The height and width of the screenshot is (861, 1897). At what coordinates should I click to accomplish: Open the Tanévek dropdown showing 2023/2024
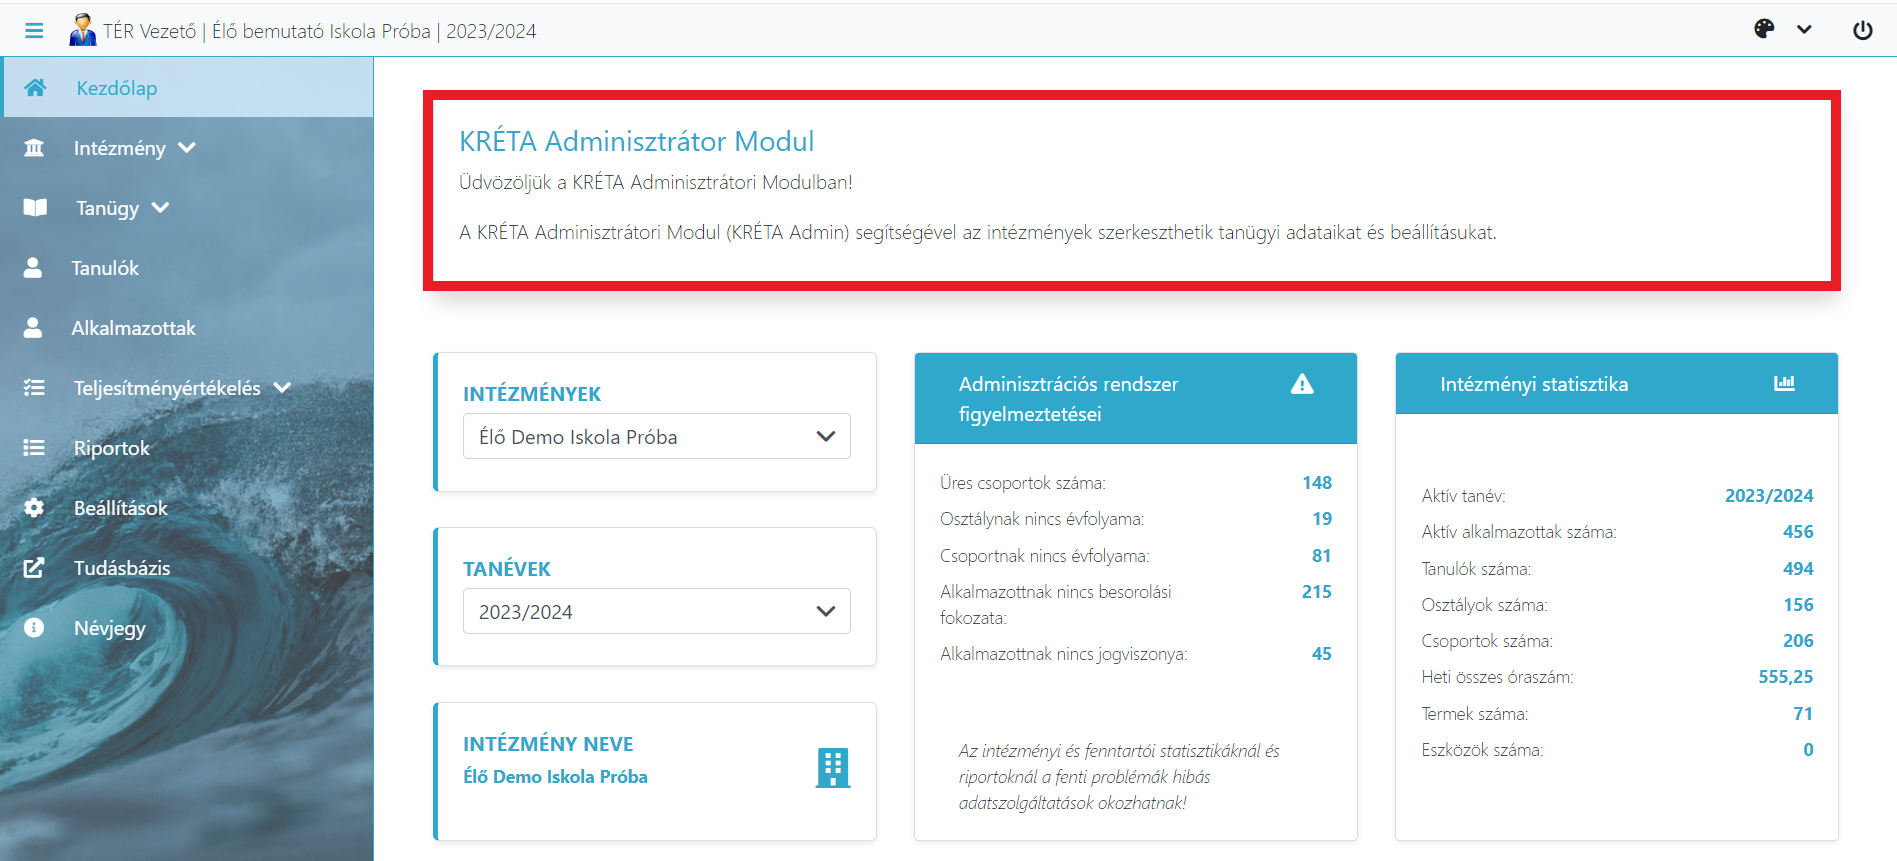656,612
